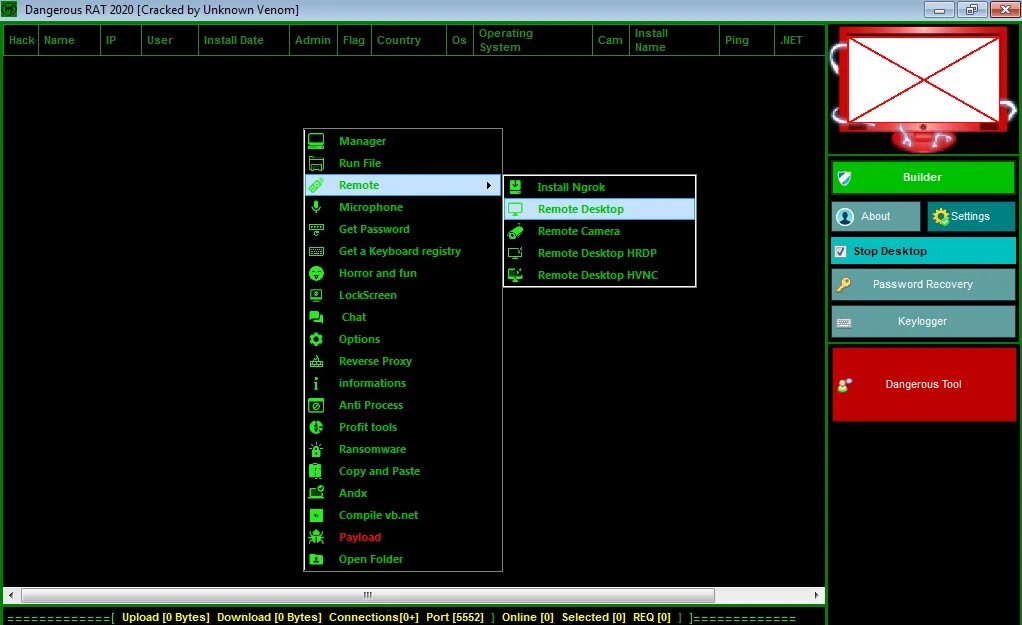Click the horizontal scrollbar thumb
This screenshot has width=1022, height=625.
[368, 595]
